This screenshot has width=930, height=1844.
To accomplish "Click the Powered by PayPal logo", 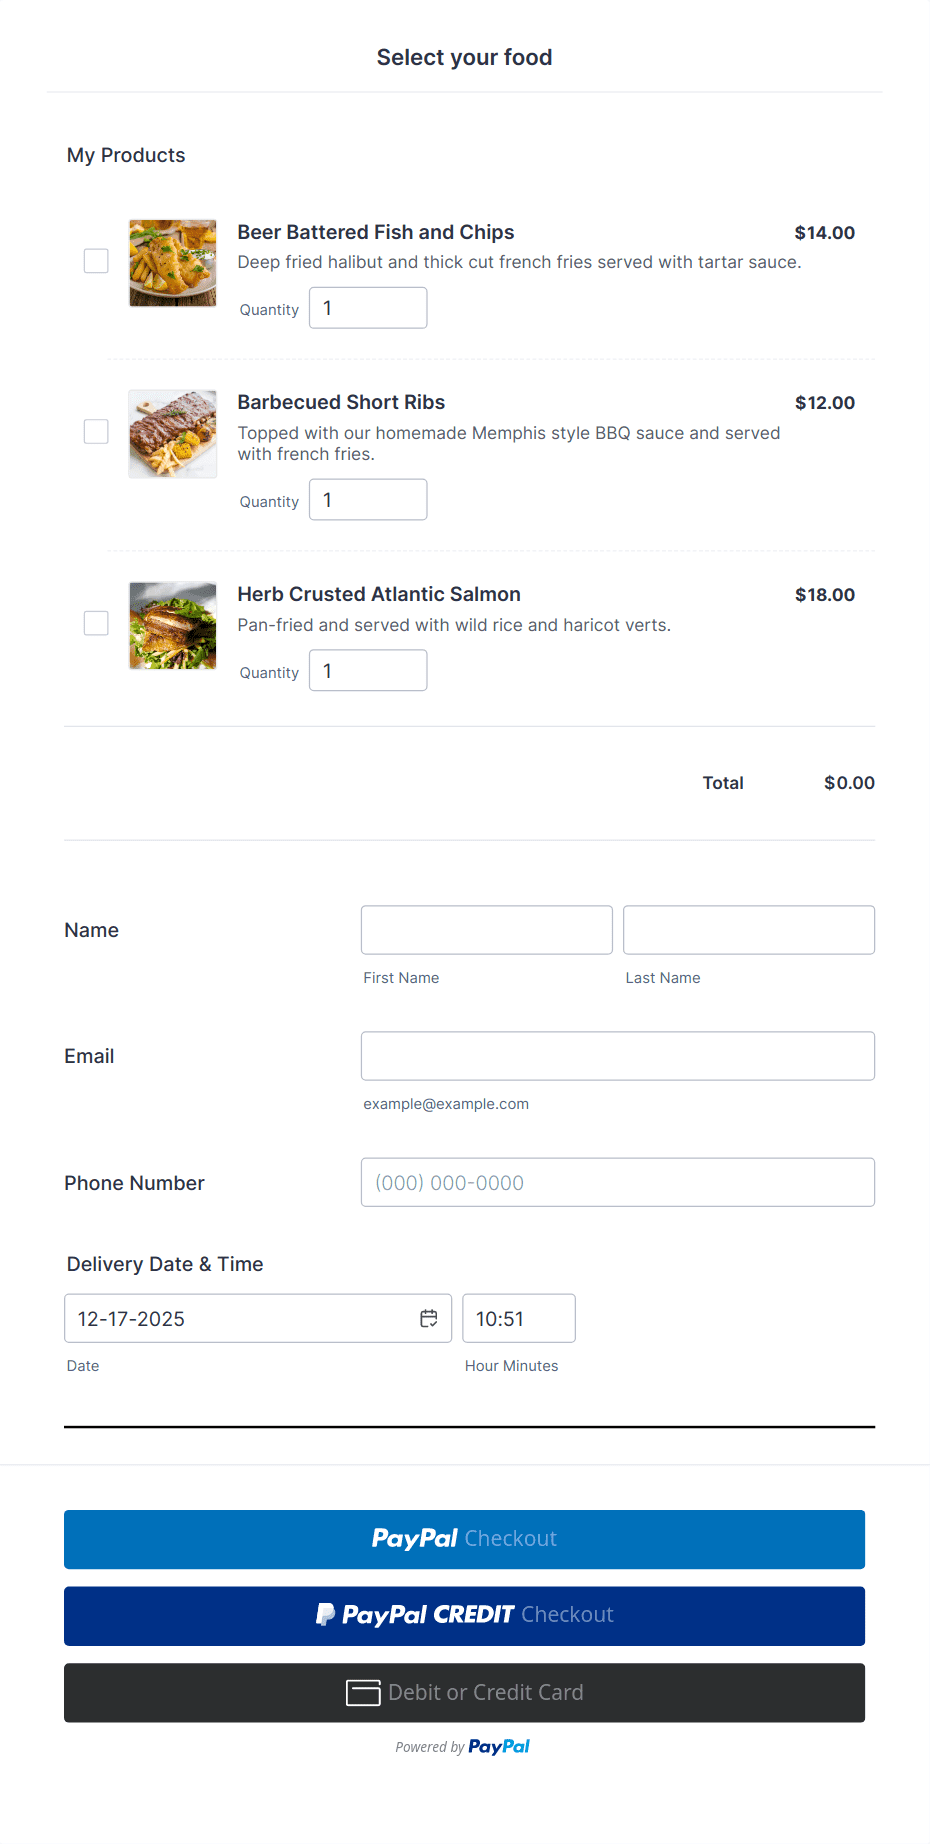I will coord(499,1746).
